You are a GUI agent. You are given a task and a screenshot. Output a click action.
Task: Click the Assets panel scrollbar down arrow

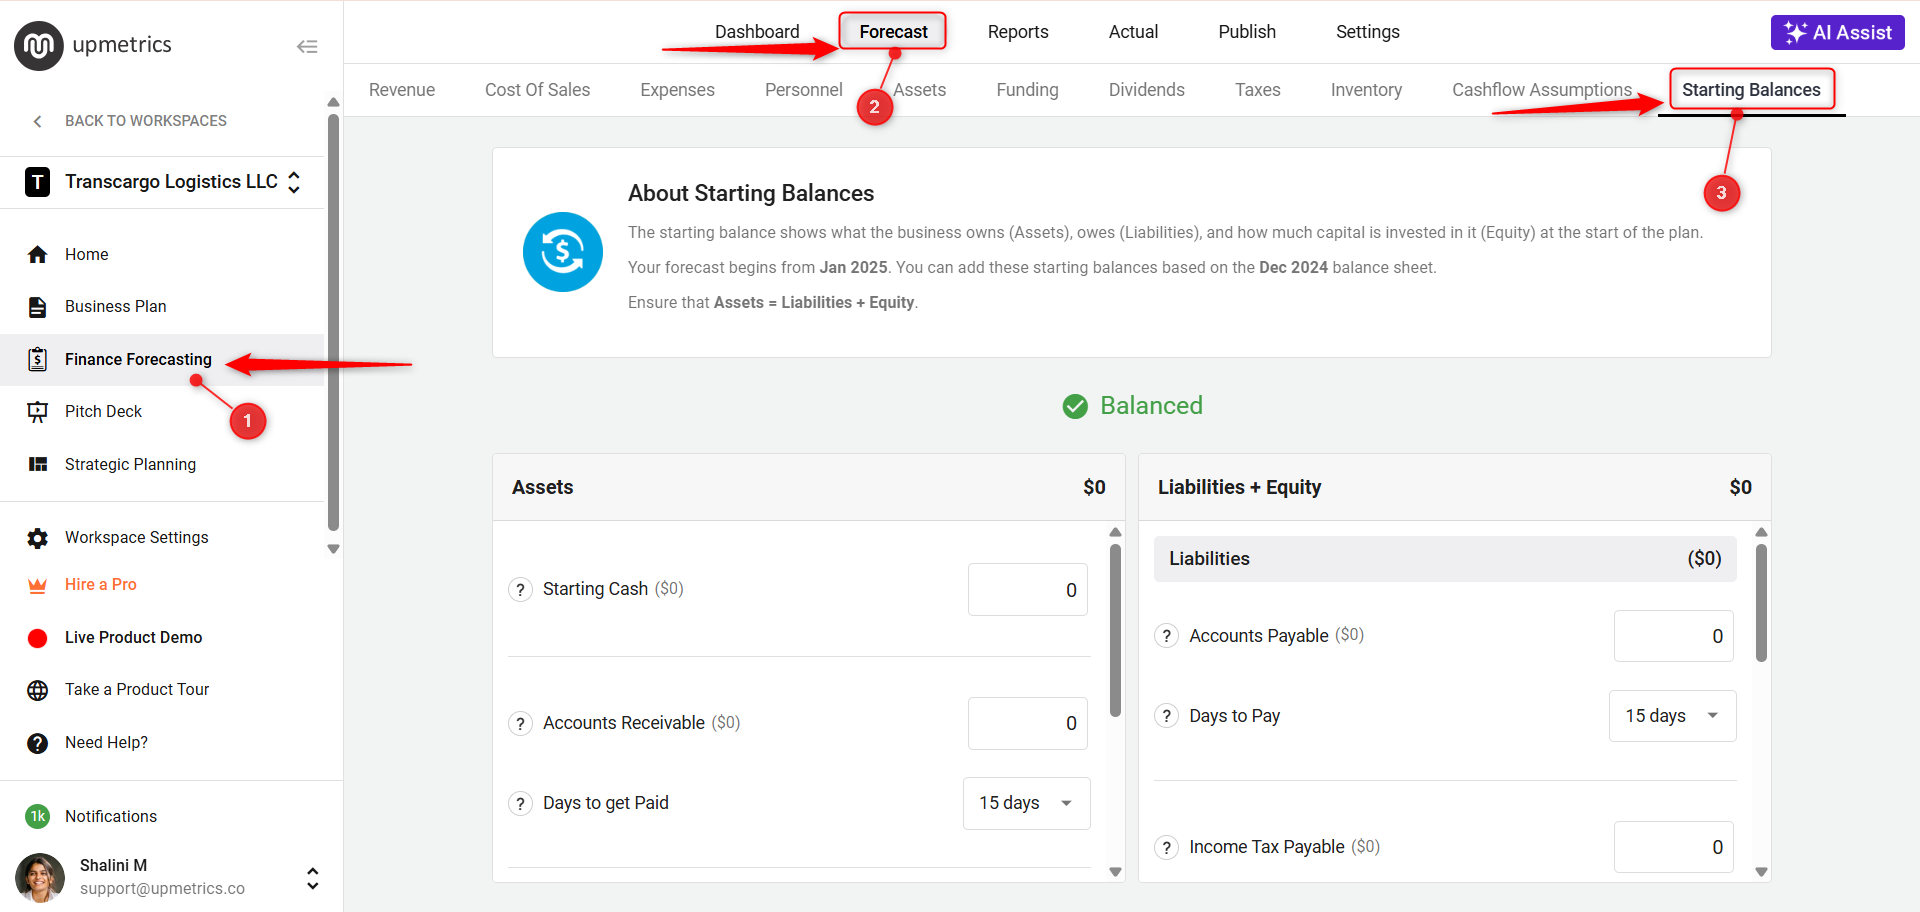tap(1116, 872)
